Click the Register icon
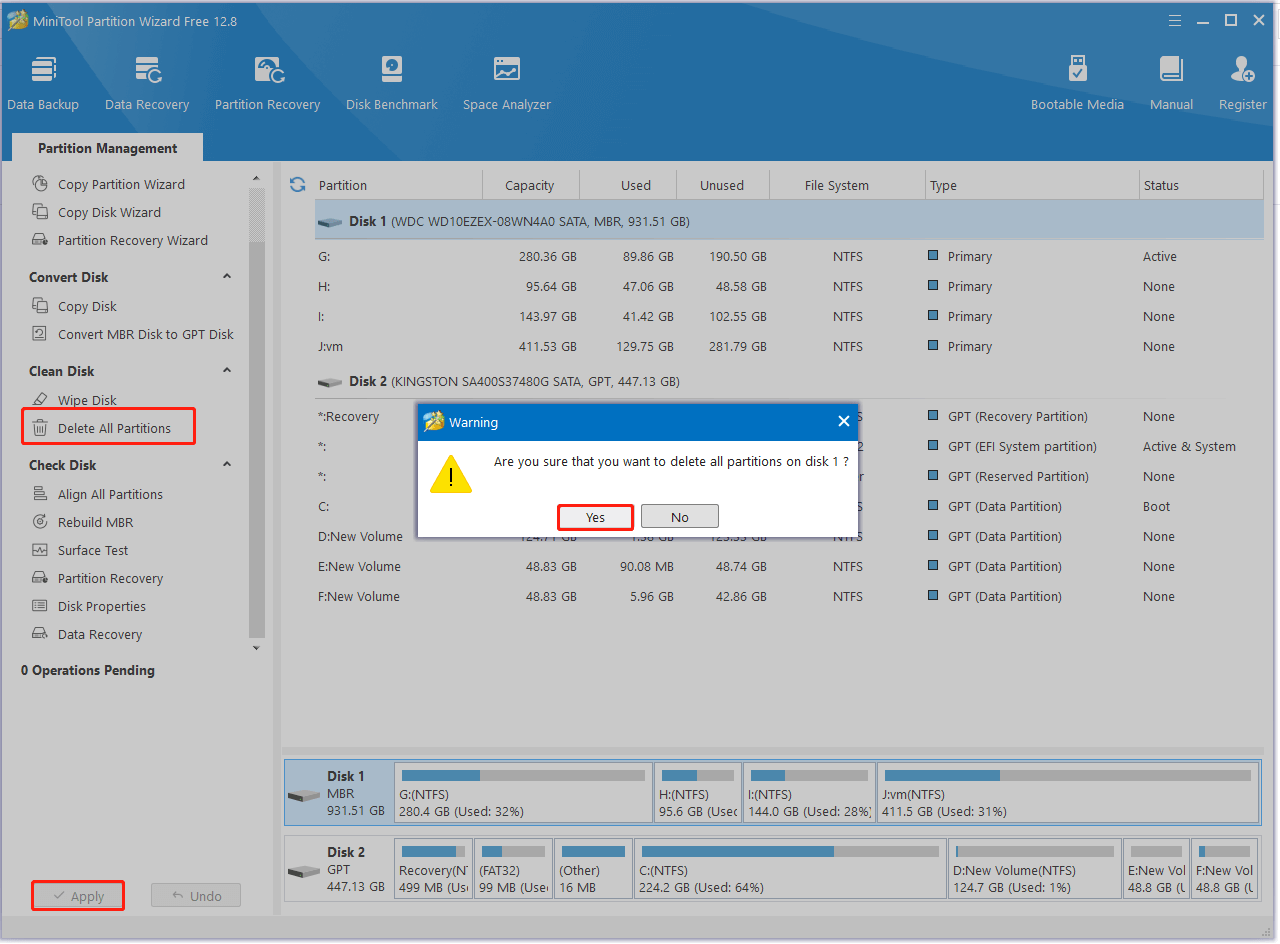Viewport: 1280px width, 944px height. pos(1243,84)
